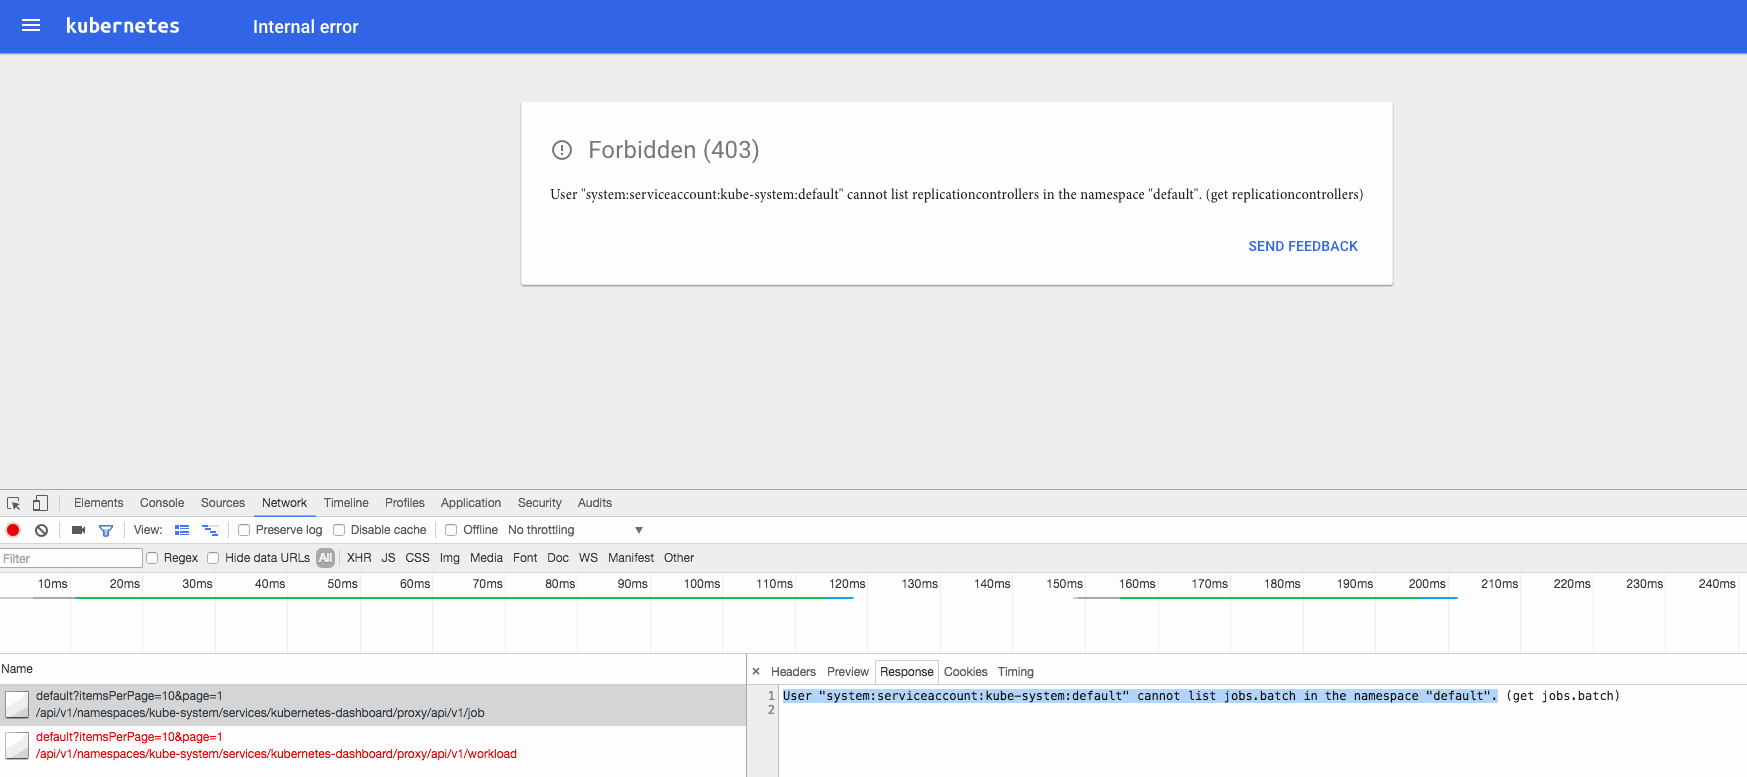Open the Audits tab
The height and width of the screenshot is (777, 1747).
tap(595, 503)
